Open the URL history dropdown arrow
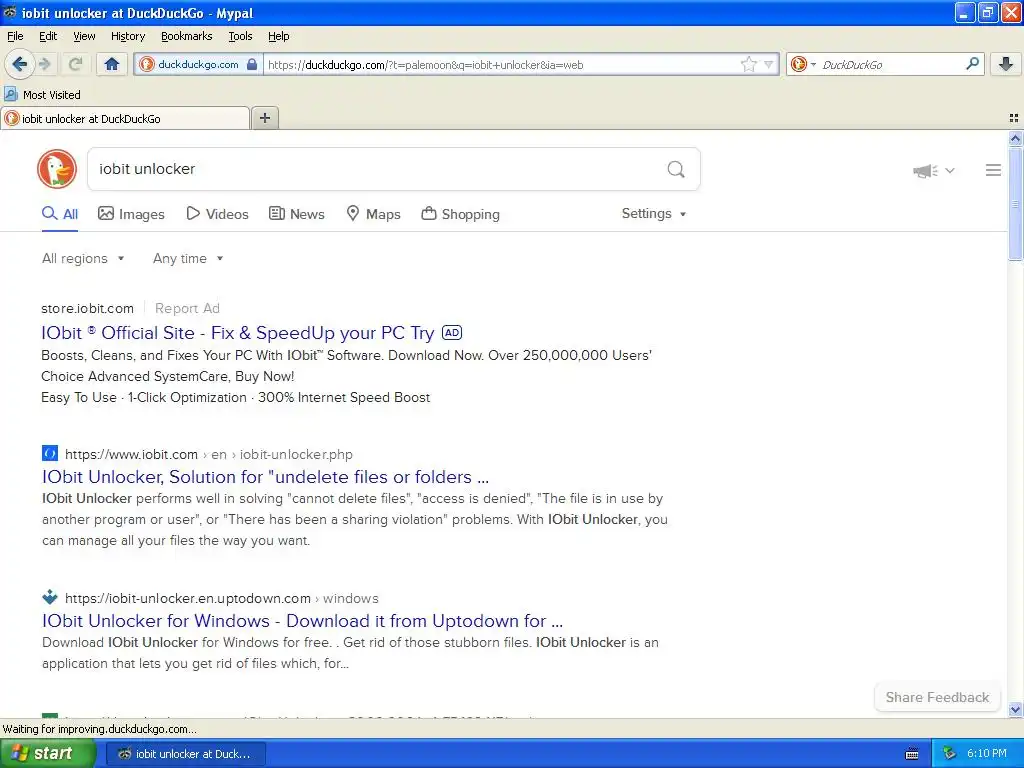This screenshot has height=768, width=1024. pyautogui.click(x=769, y=64)
